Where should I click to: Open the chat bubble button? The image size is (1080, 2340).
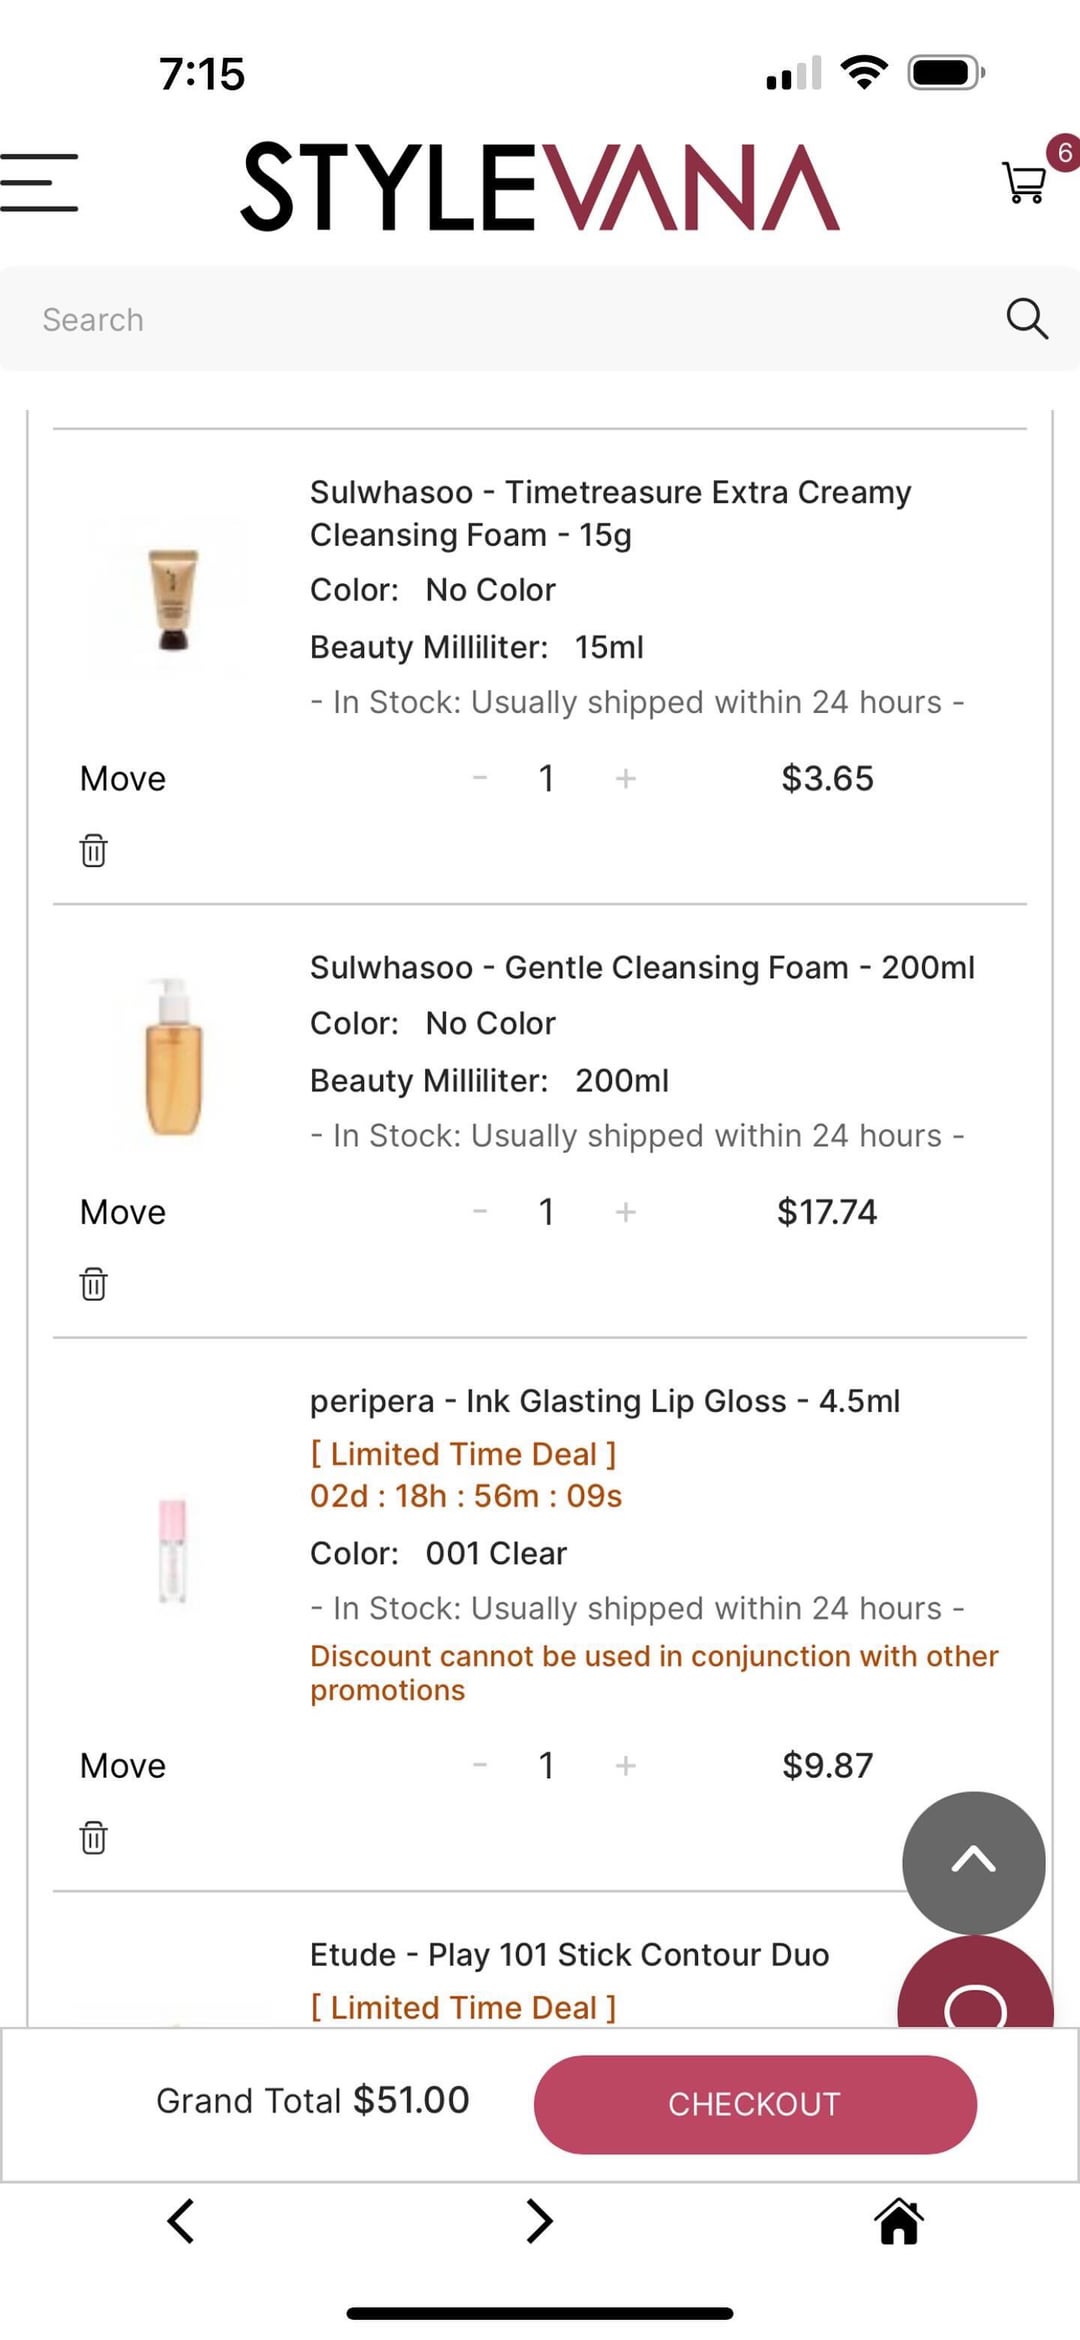[x=975, y=1985]
